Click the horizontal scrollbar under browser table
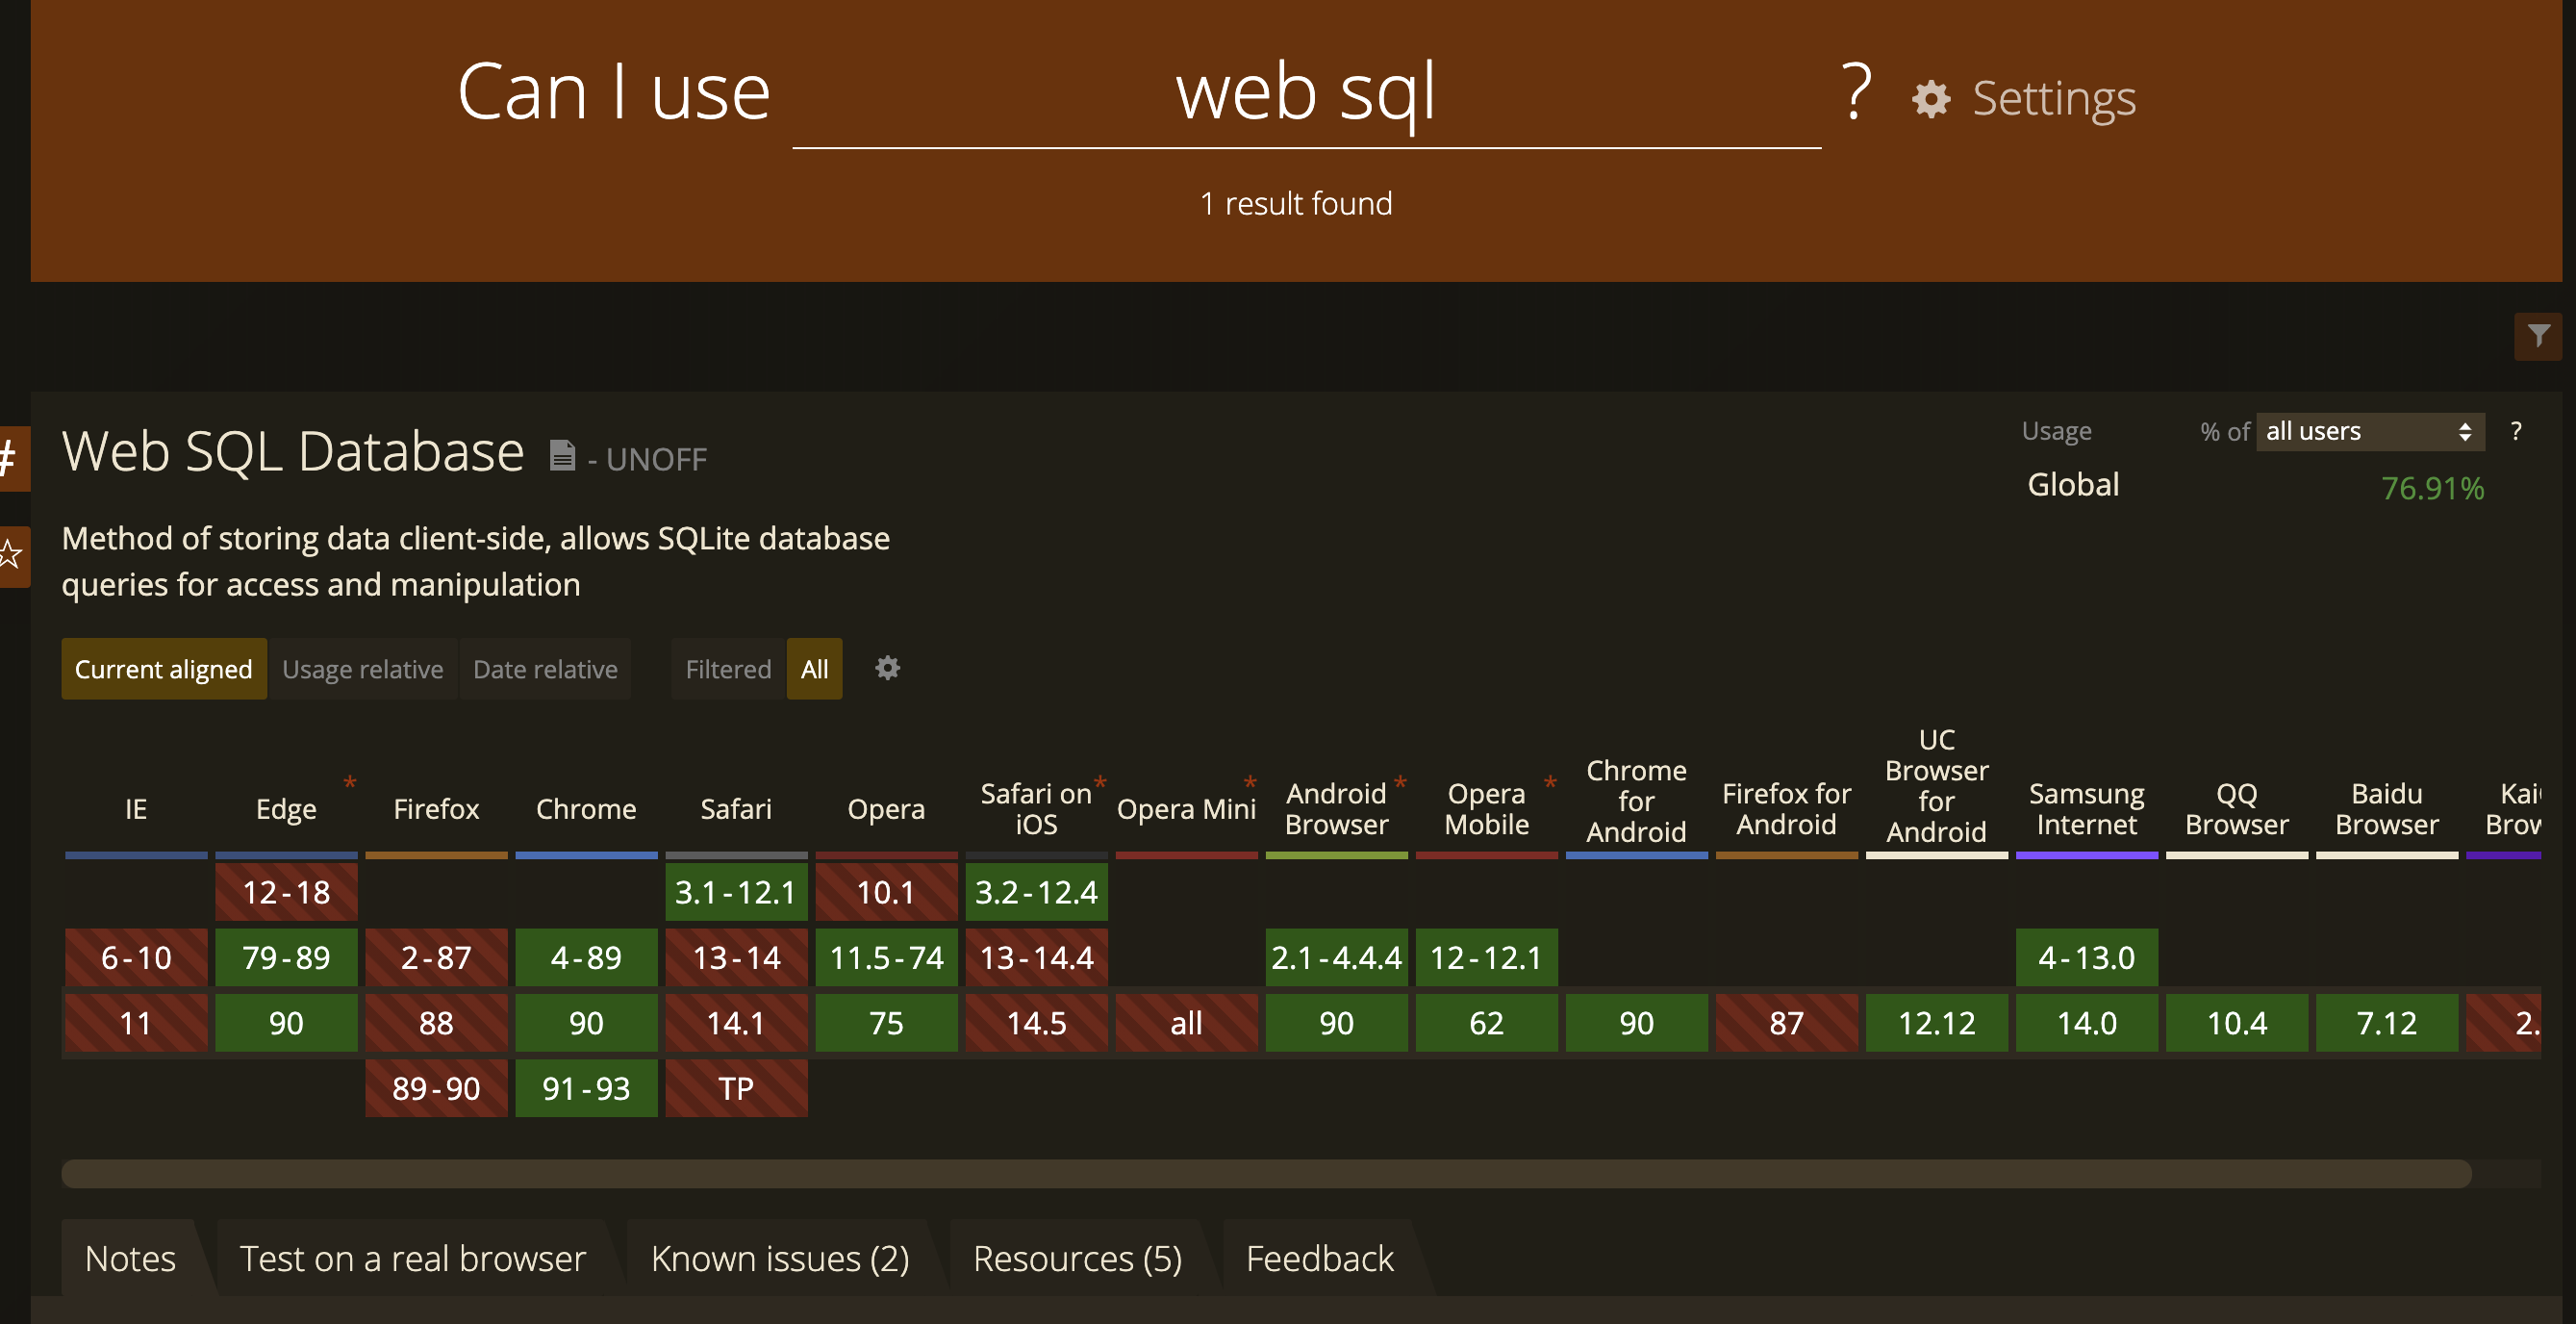This screenshot has height=1324, width=2576. click(x=1265, y=1173)
